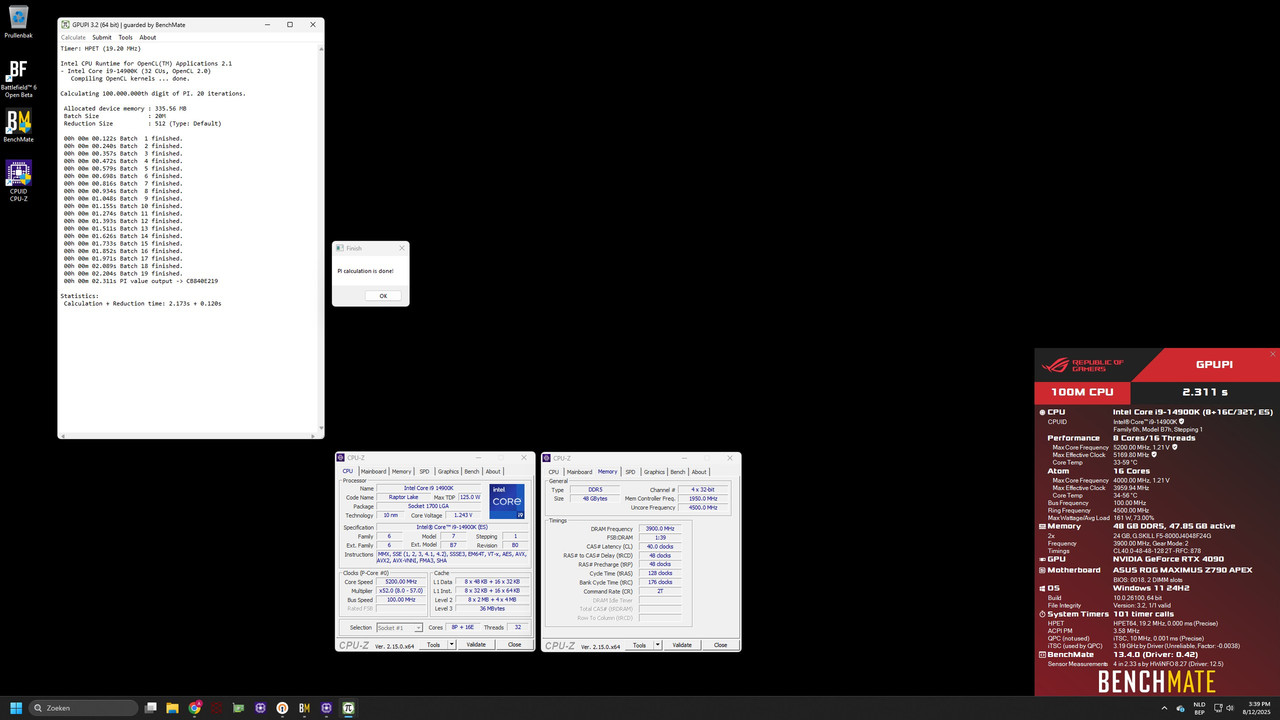Screen dimensions: 1280x720
Task: Open the Tools menu in GPUPI
Action: point(126,38)
